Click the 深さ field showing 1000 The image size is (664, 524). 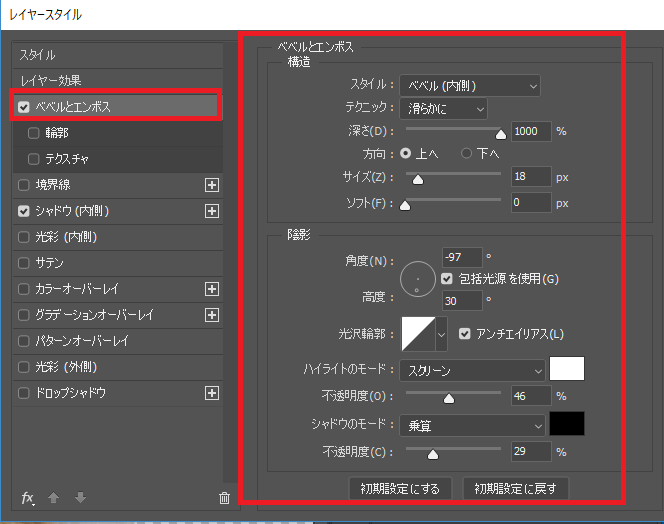point(531,131)
